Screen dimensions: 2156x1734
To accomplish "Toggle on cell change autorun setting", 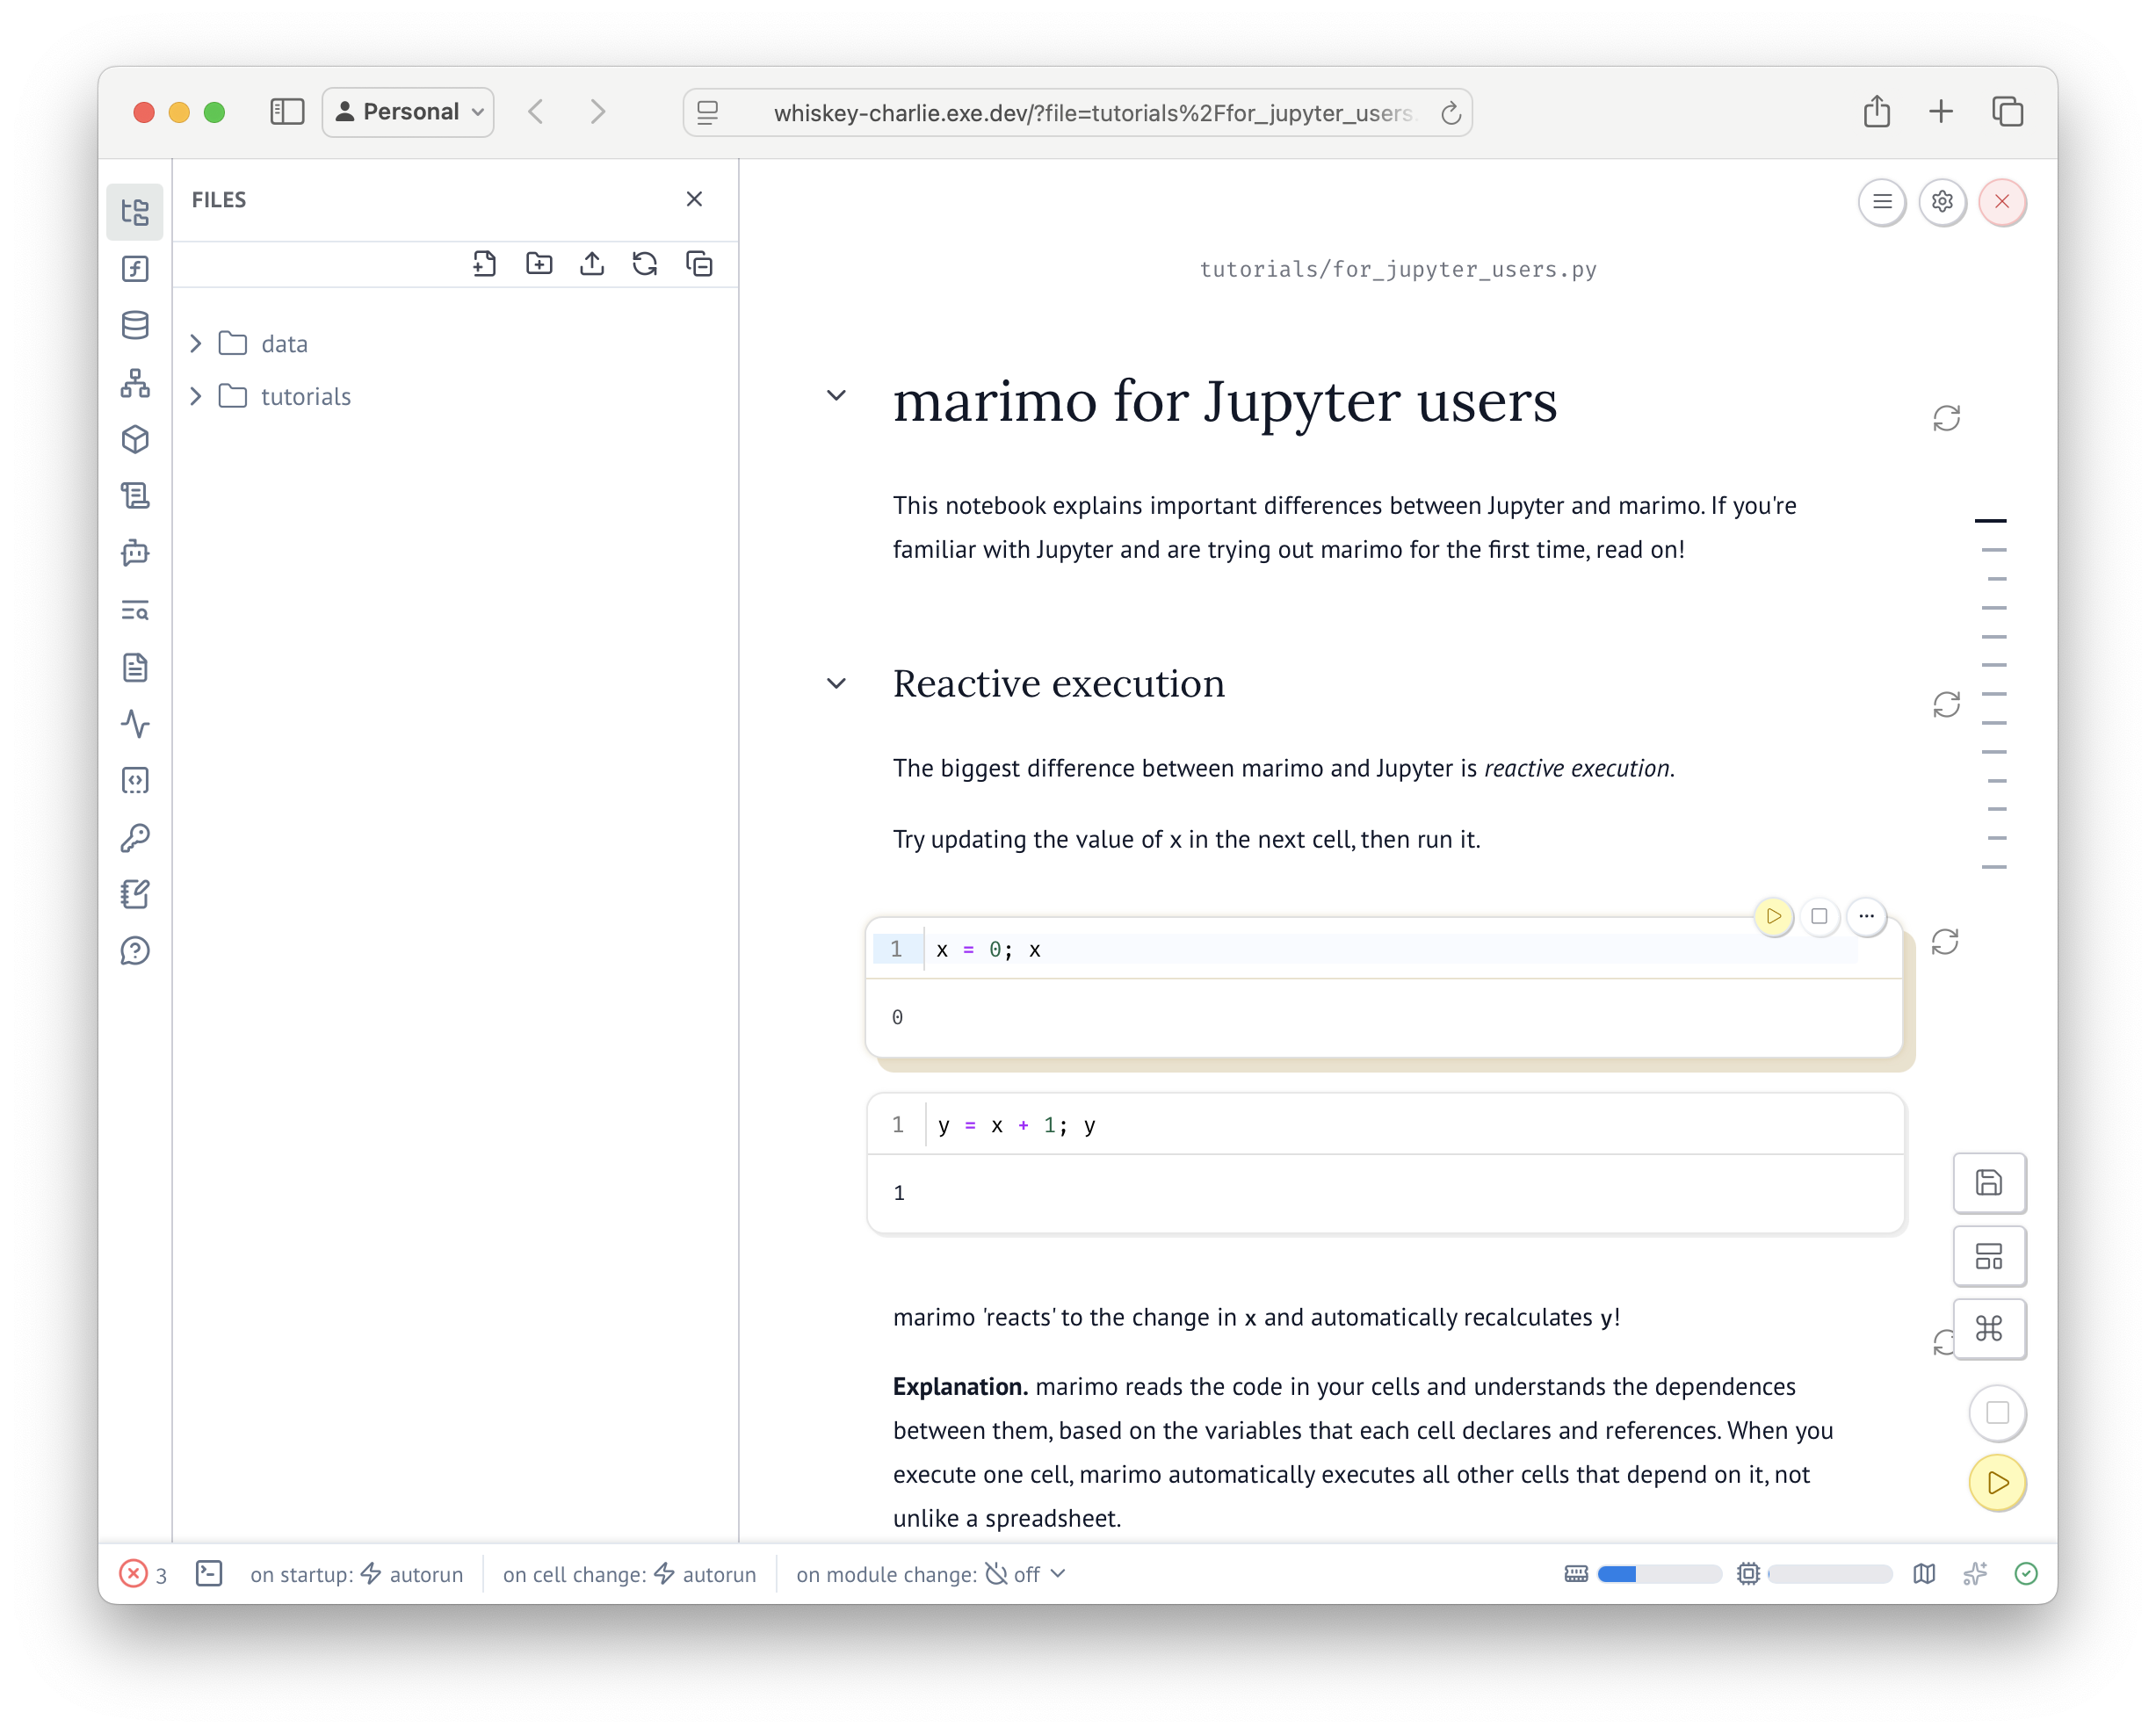I will coord(705,1574).
